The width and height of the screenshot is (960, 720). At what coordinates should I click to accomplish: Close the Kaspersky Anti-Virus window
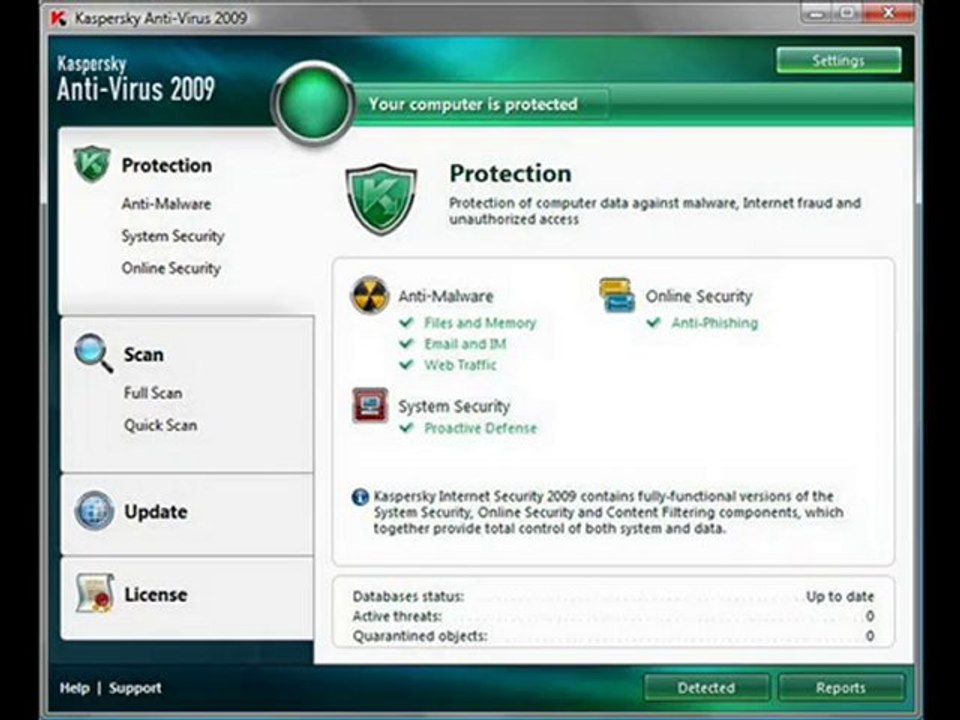889,13
